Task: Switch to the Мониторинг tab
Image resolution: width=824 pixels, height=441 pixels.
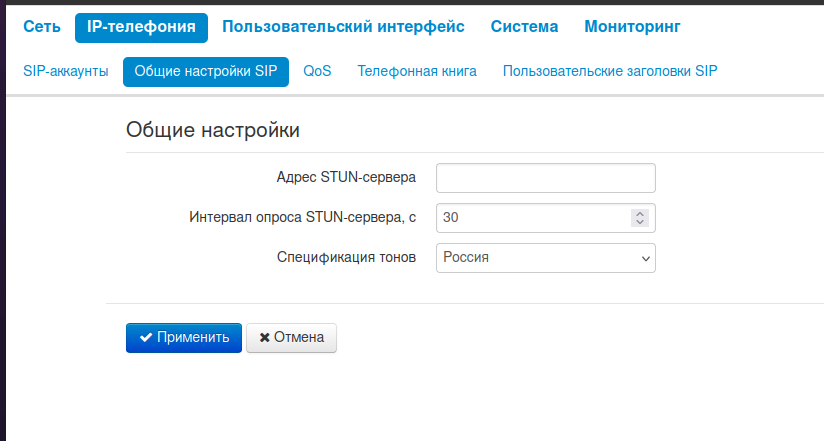Action: tap(632, 27)
